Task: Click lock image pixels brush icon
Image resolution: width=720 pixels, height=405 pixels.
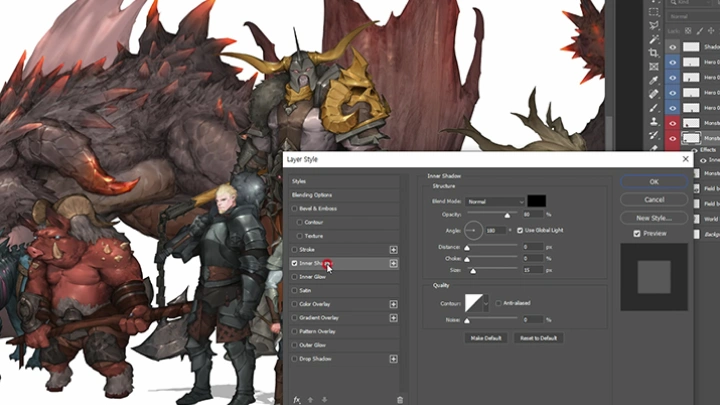Action: [x=700, y=31]
